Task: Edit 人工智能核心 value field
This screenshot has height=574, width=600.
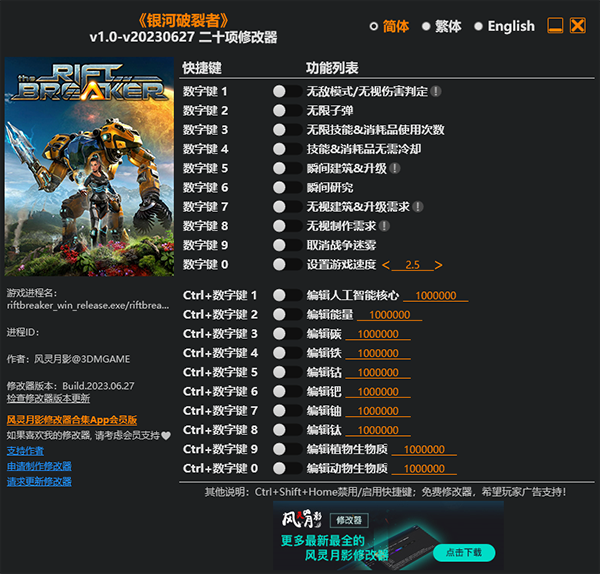Action: tap(435, 295)
